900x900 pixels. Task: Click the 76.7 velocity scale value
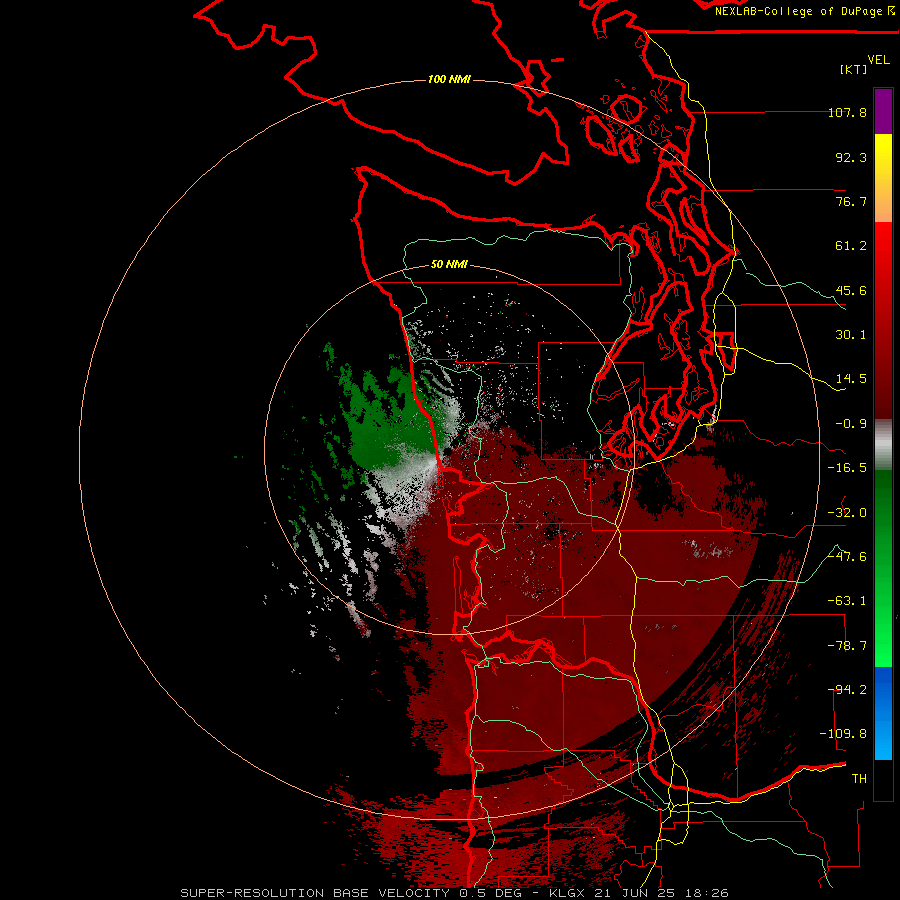[851, 201]
